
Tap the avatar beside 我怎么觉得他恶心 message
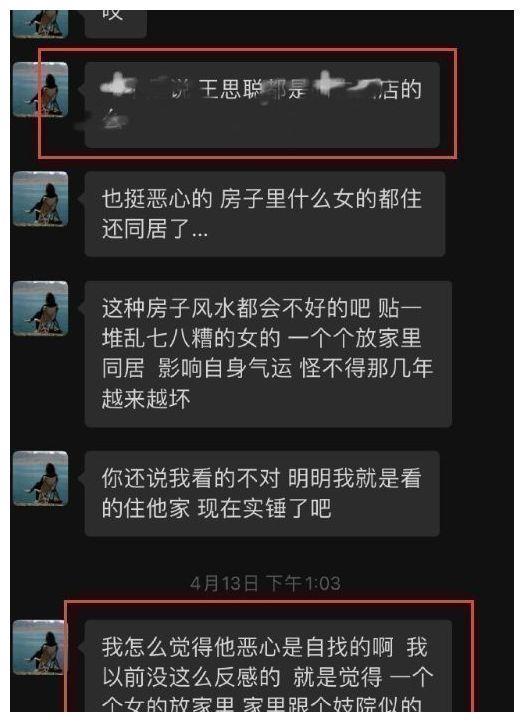(x=41, y=647)
